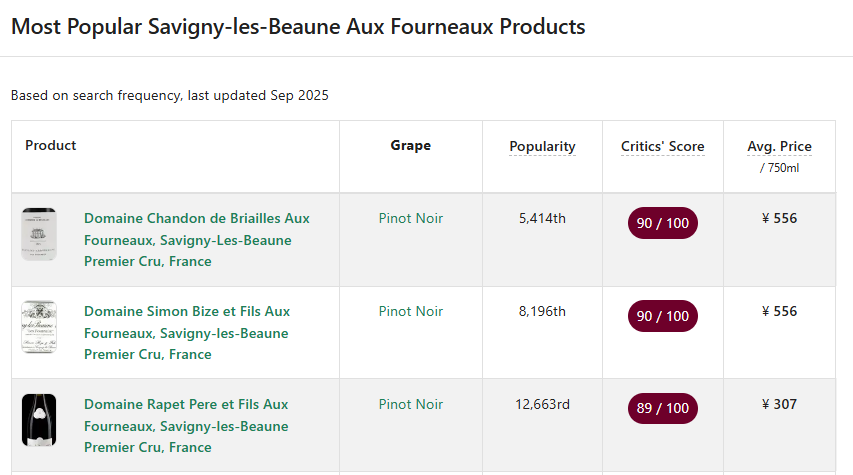
Task: Click the 90 / 100 badge for Simon Bize
Action: (x=662, y=316)
